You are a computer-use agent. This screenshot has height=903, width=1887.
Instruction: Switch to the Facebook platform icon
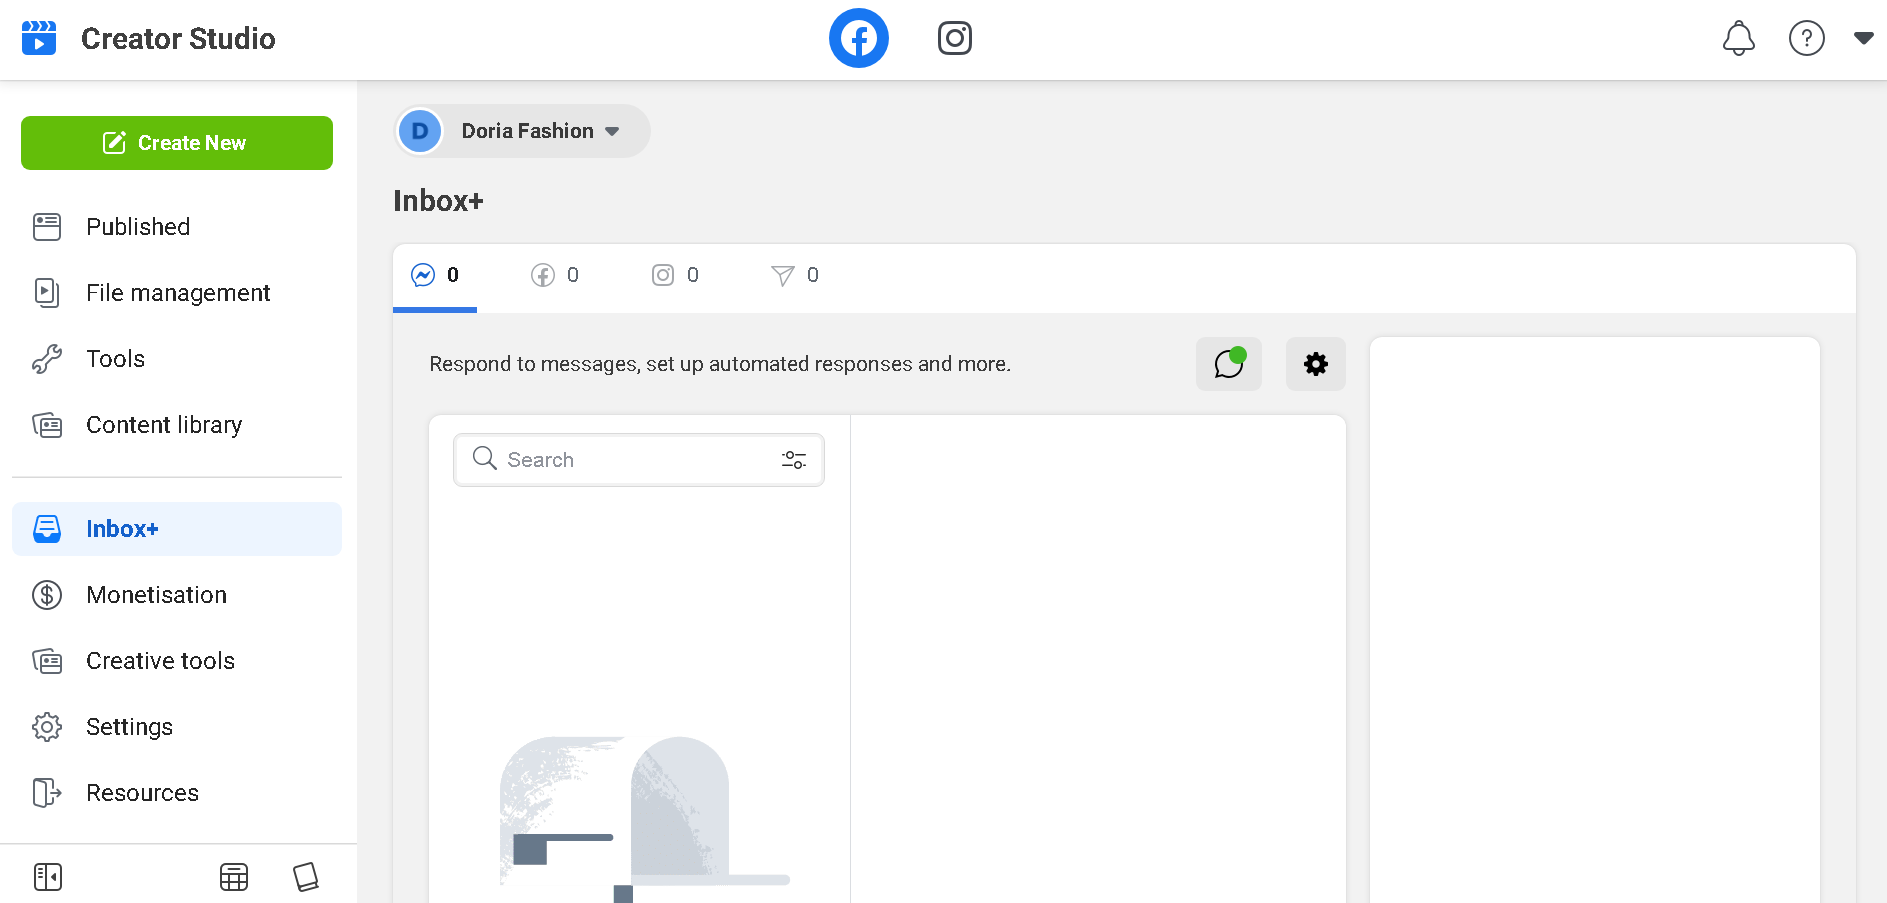tap(858, 38)
